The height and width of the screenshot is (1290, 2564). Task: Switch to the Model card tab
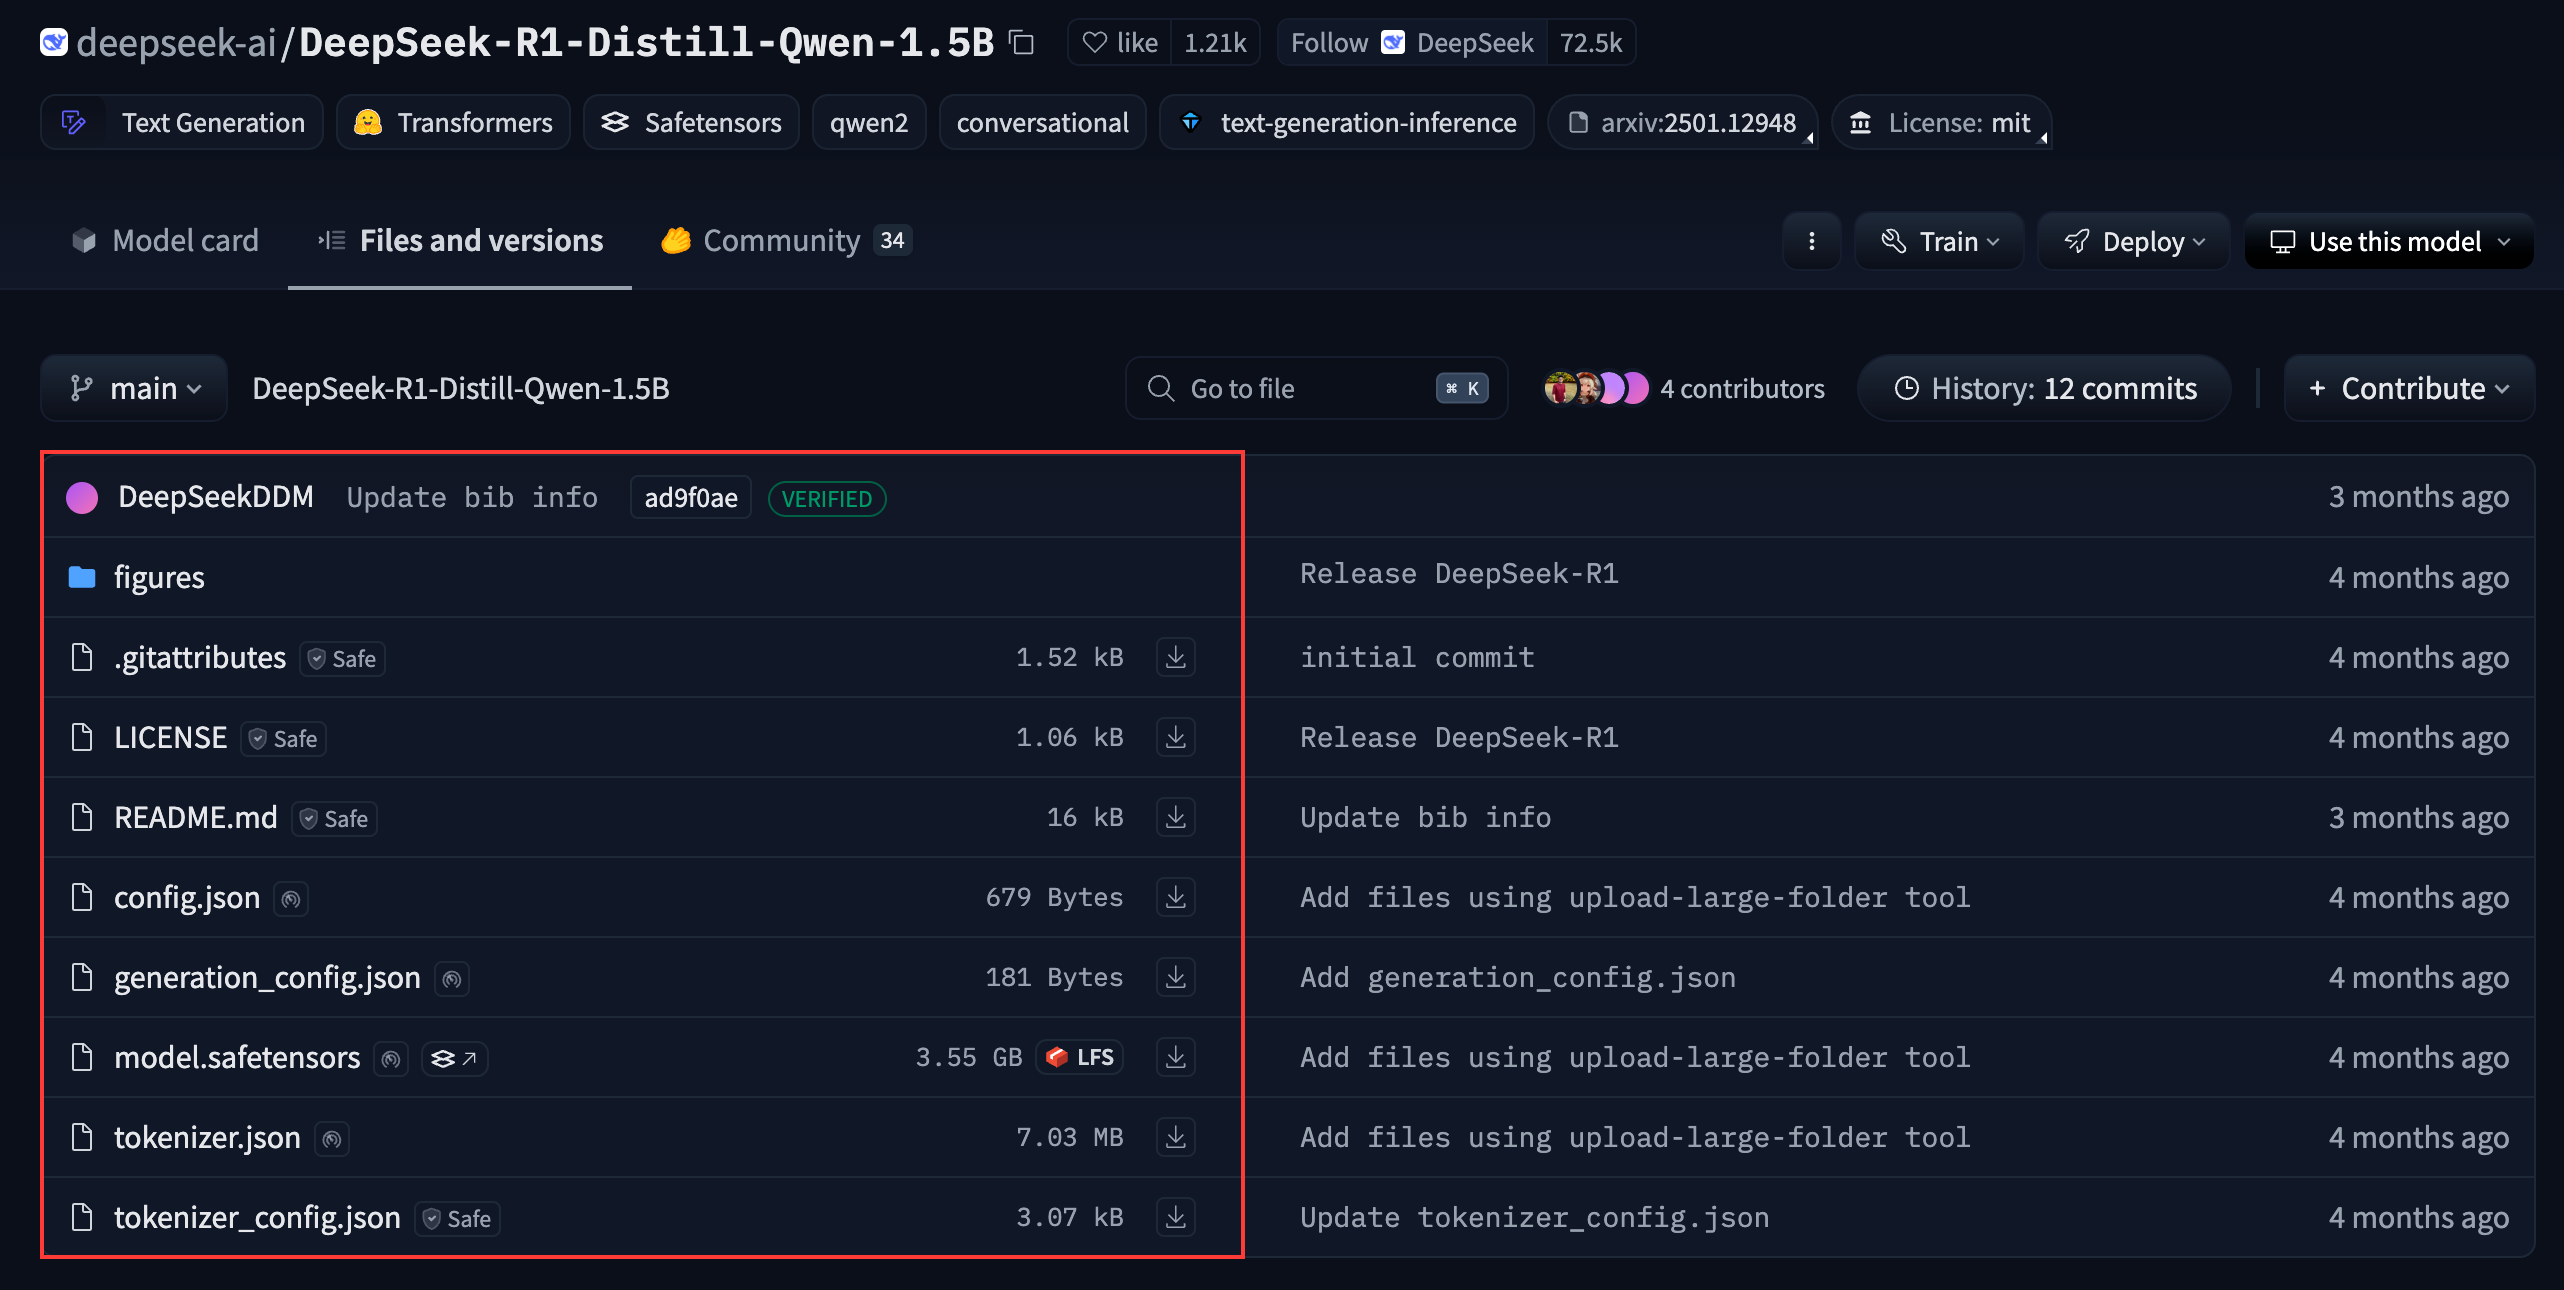pyautogui.click(x=166, y=241)
